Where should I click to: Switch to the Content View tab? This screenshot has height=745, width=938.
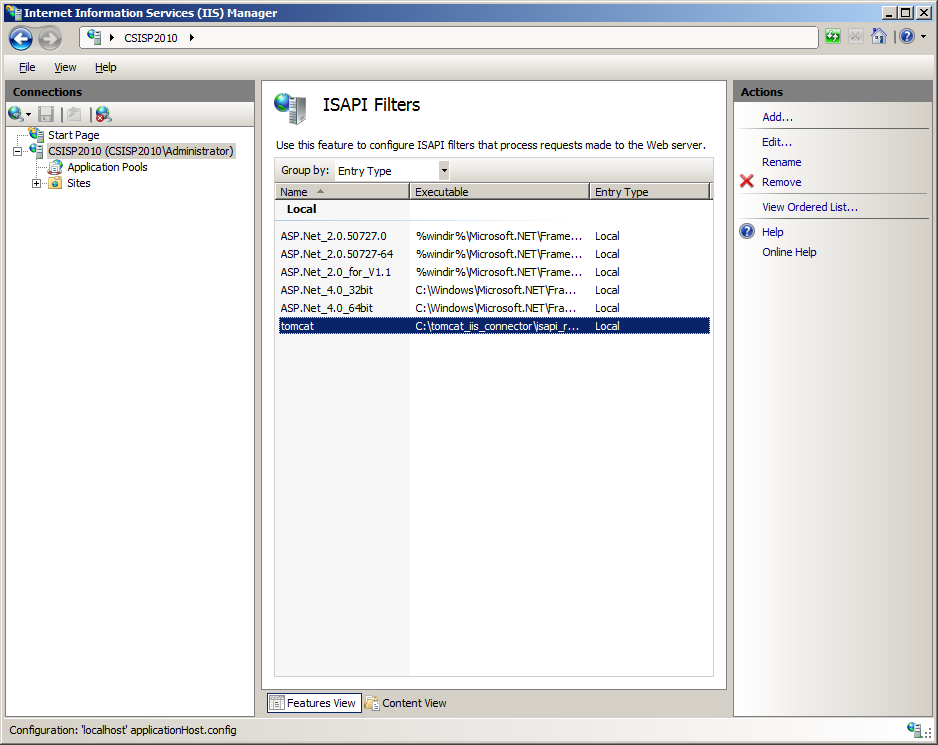click(406, 703)
